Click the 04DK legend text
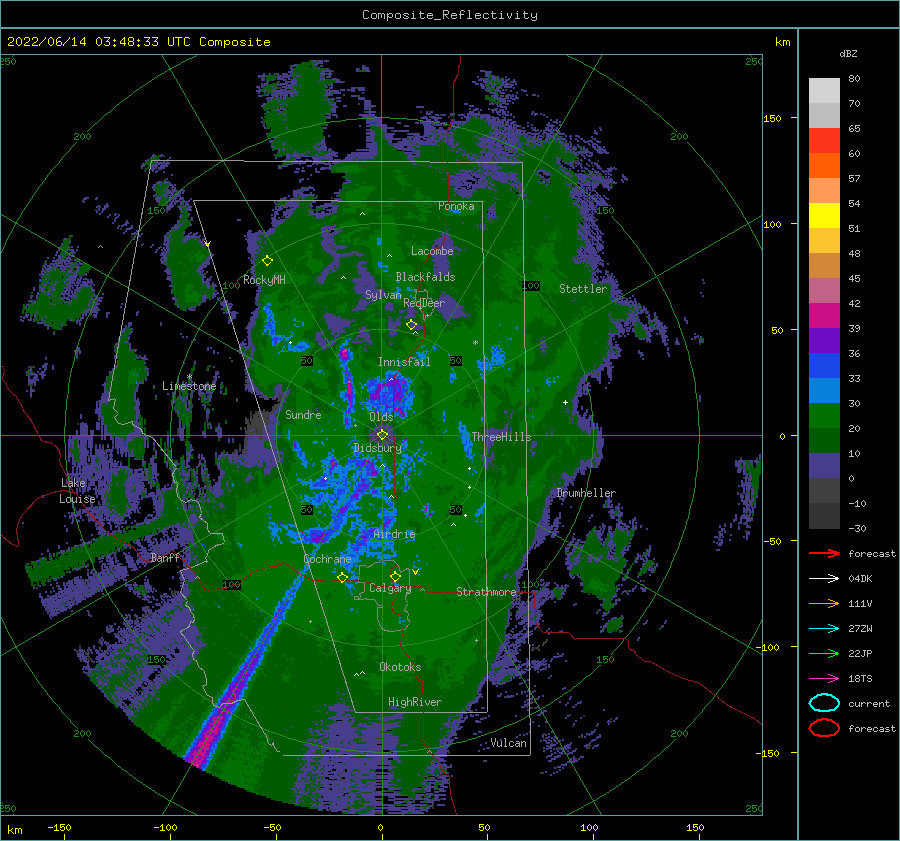900x841 pixels. point(860,579)
